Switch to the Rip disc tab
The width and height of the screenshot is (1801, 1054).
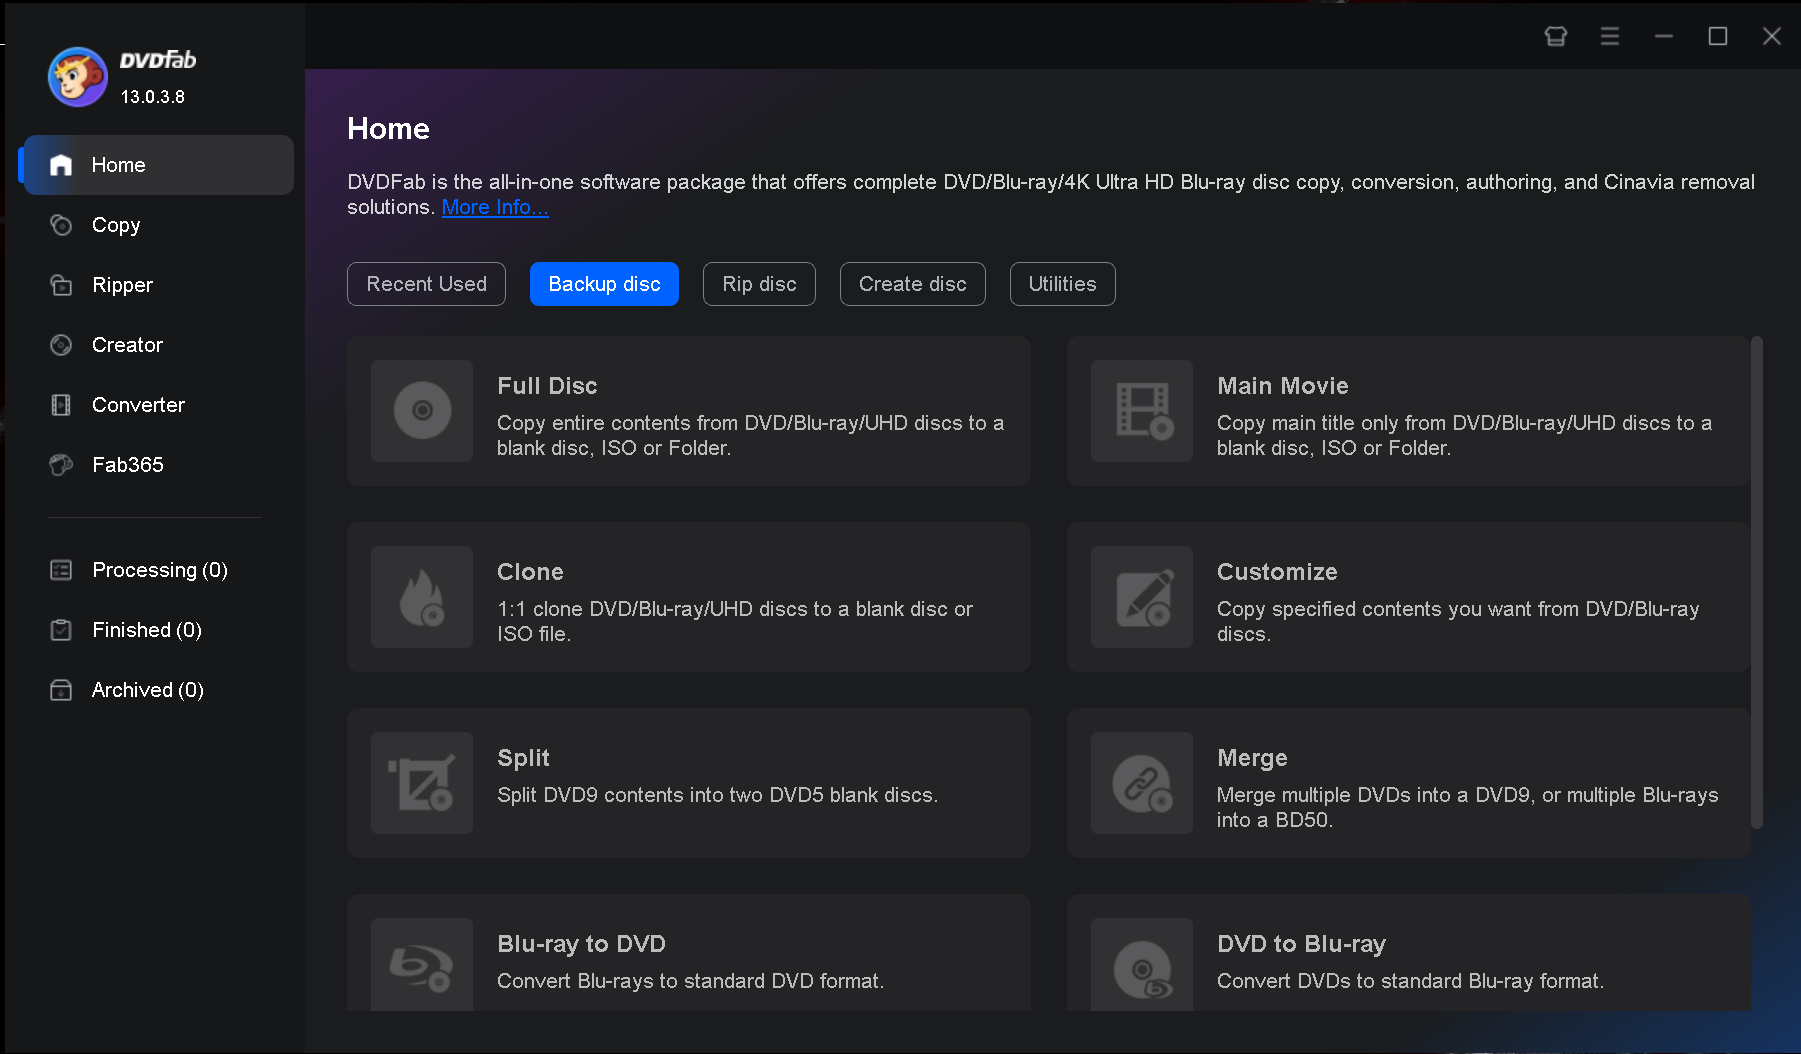[x=759, y=284]
